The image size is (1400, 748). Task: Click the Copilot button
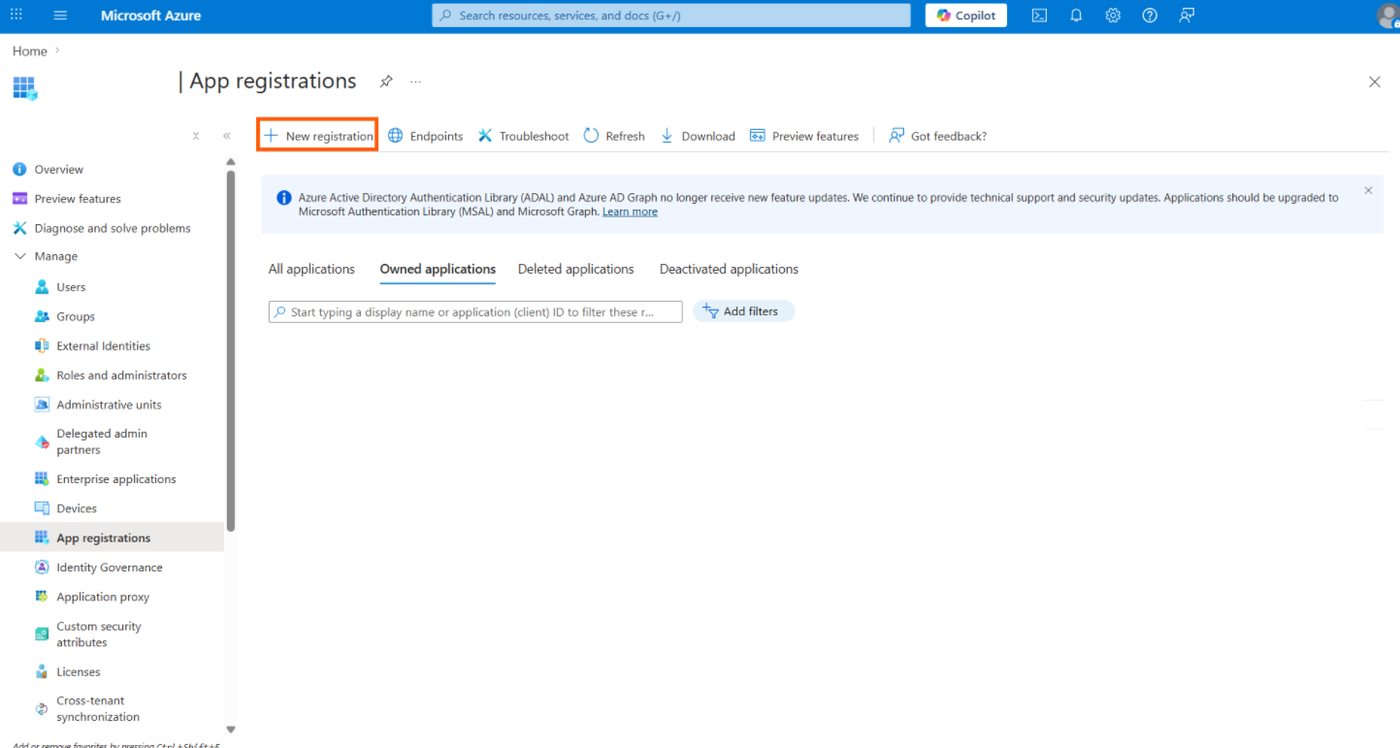coord(966,16)
